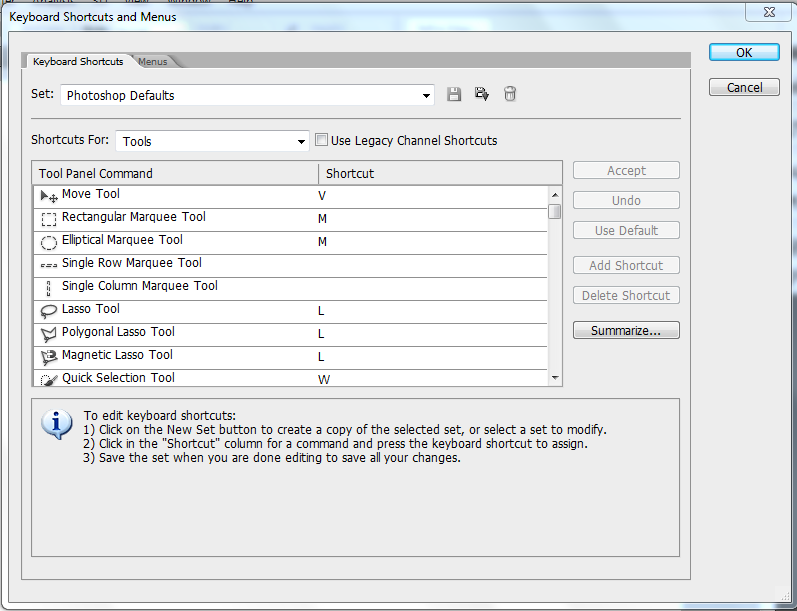Select the Quick Selection Tool label
The height and width of the screenshot is (611, 797).
coord(118,378)
